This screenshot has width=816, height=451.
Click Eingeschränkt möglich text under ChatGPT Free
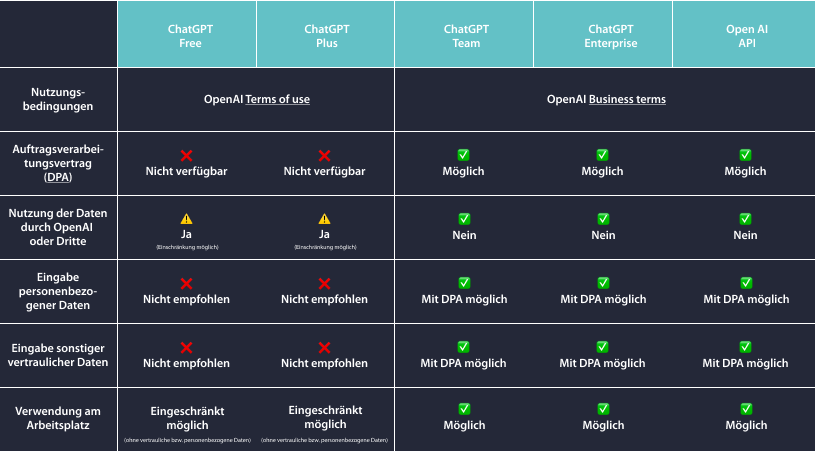[187, 418]
